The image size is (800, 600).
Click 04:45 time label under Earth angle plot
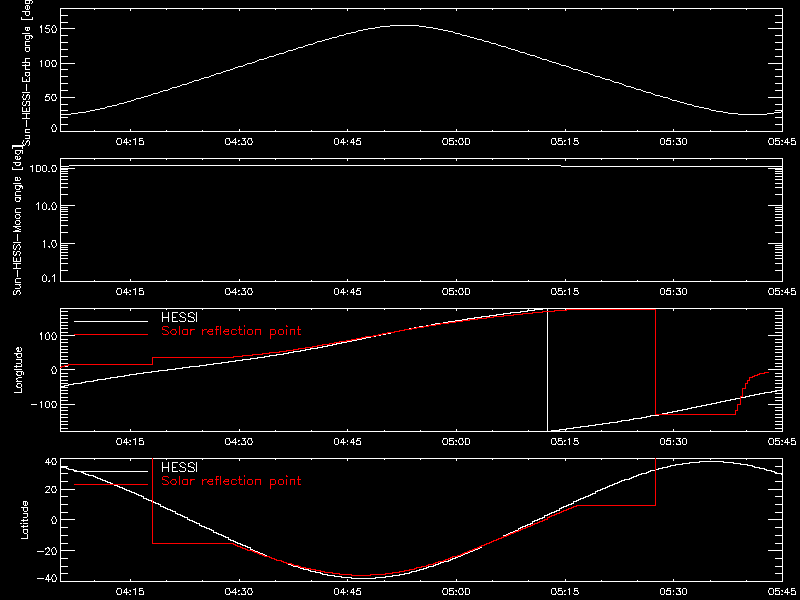tap(347, 142)
